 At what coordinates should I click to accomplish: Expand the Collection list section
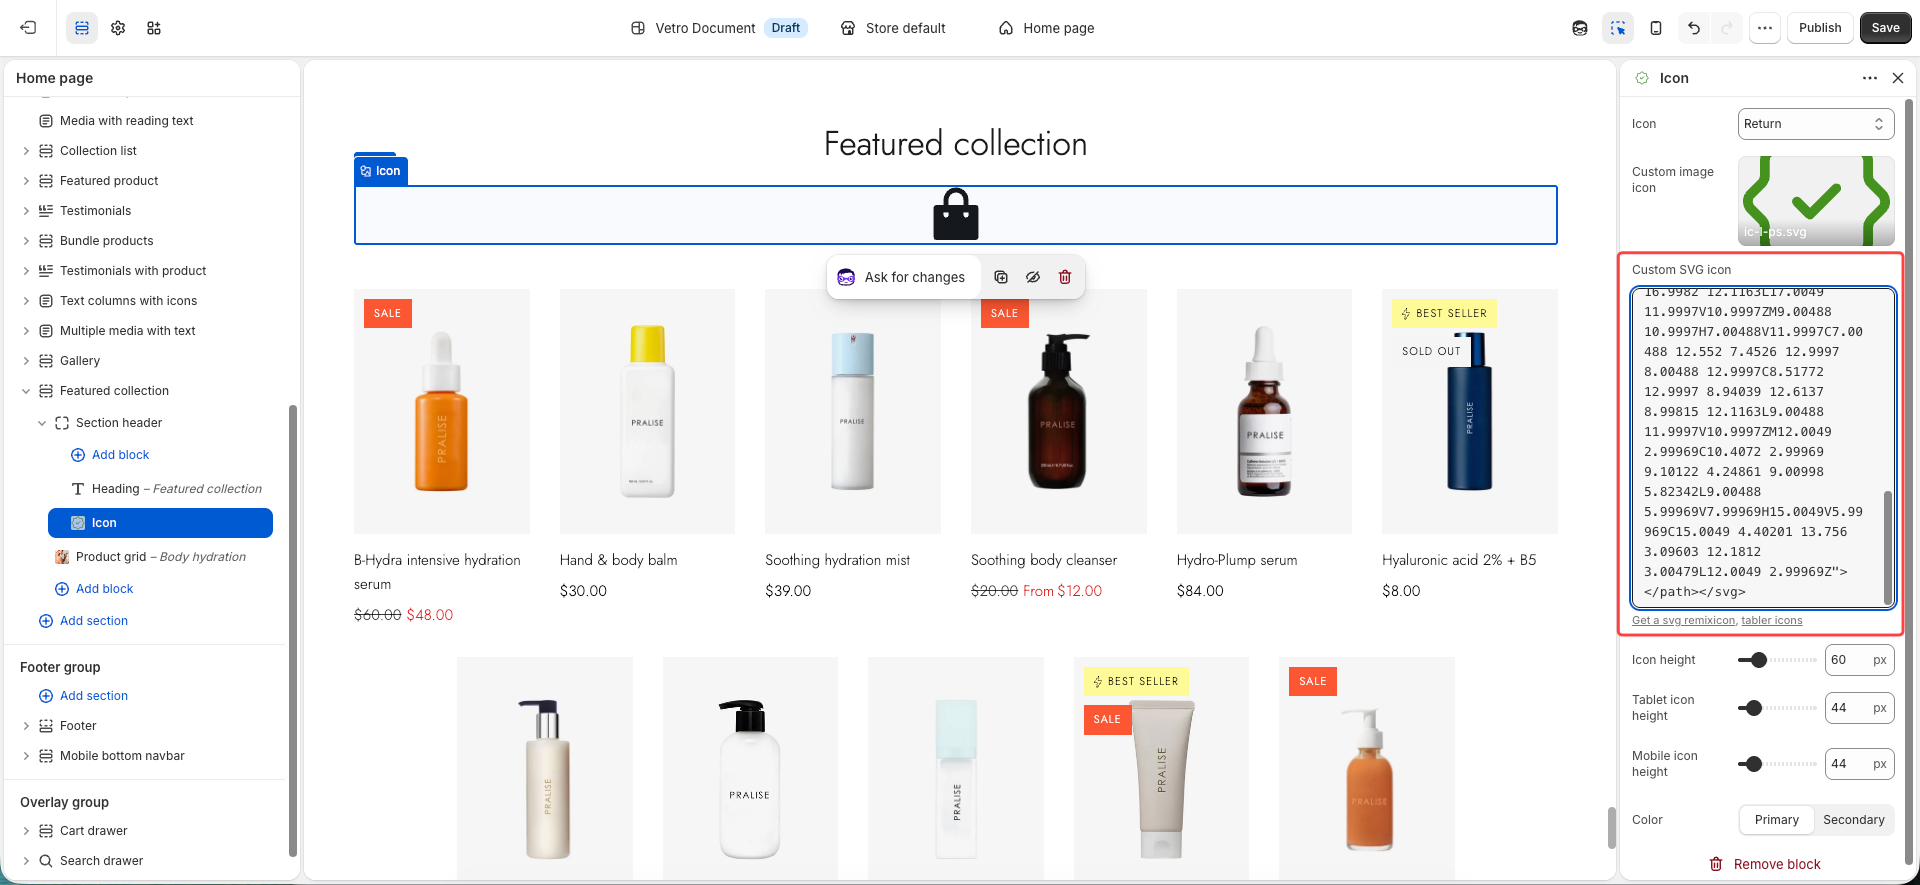[x=26, y=151]
